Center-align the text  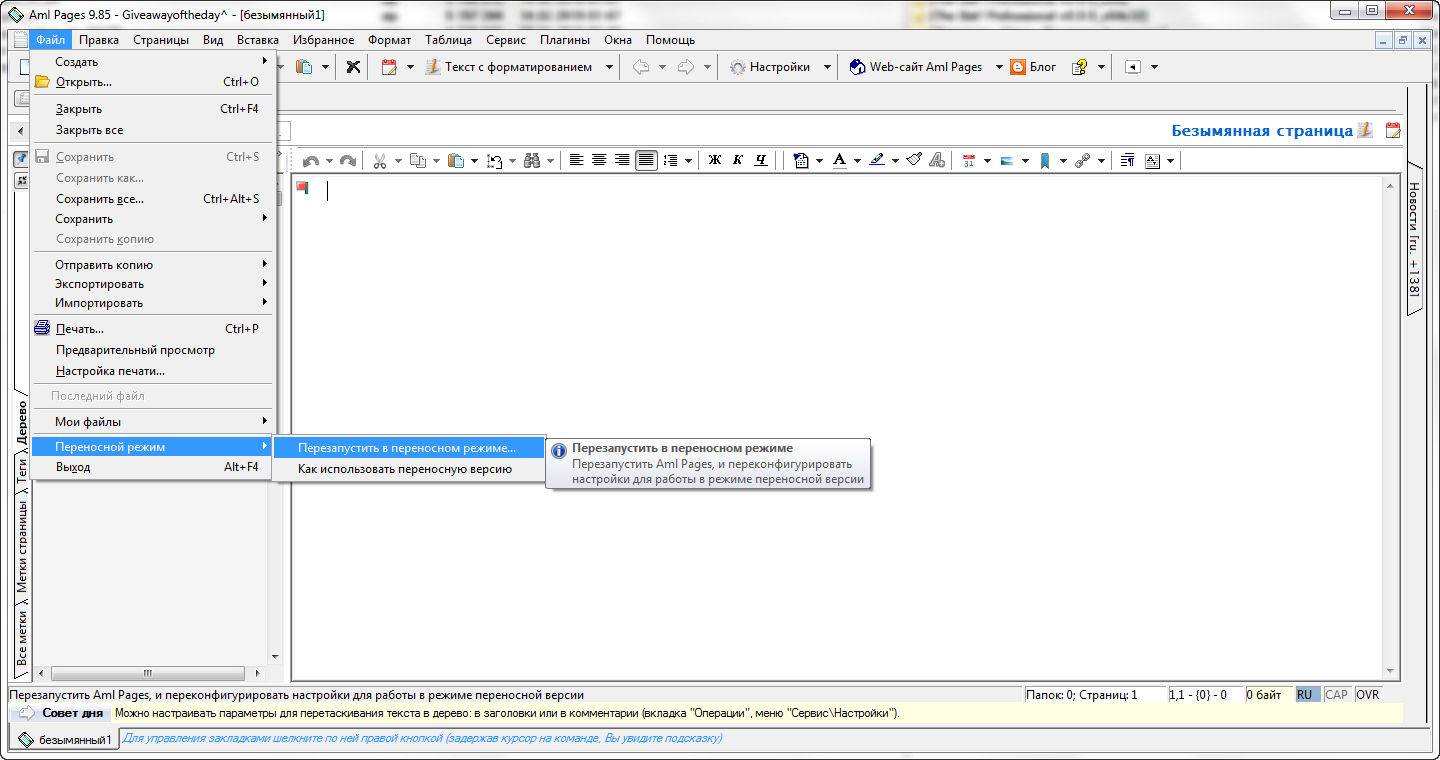(599, 160)
